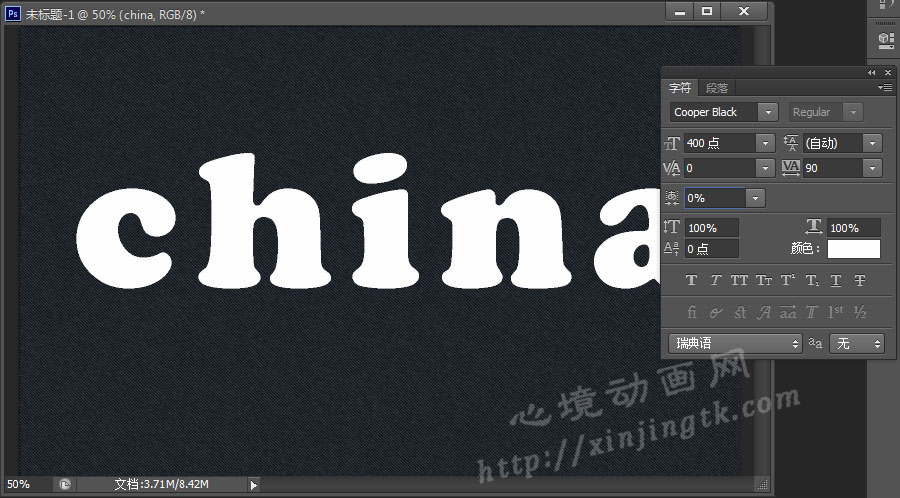Click the white text color swatch
Image resolution: width=900 pixels, height=498 pixels.
tap(853, 249)
